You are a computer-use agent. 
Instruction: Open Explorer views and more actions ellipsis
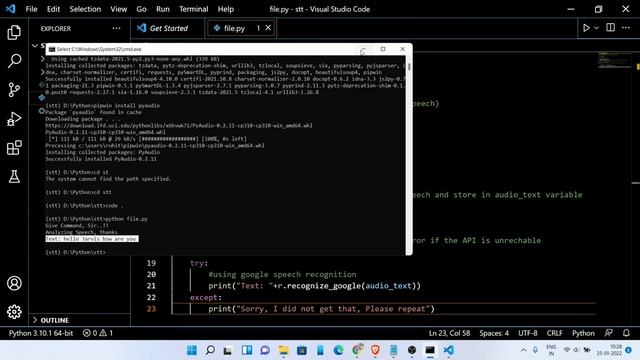116,28
